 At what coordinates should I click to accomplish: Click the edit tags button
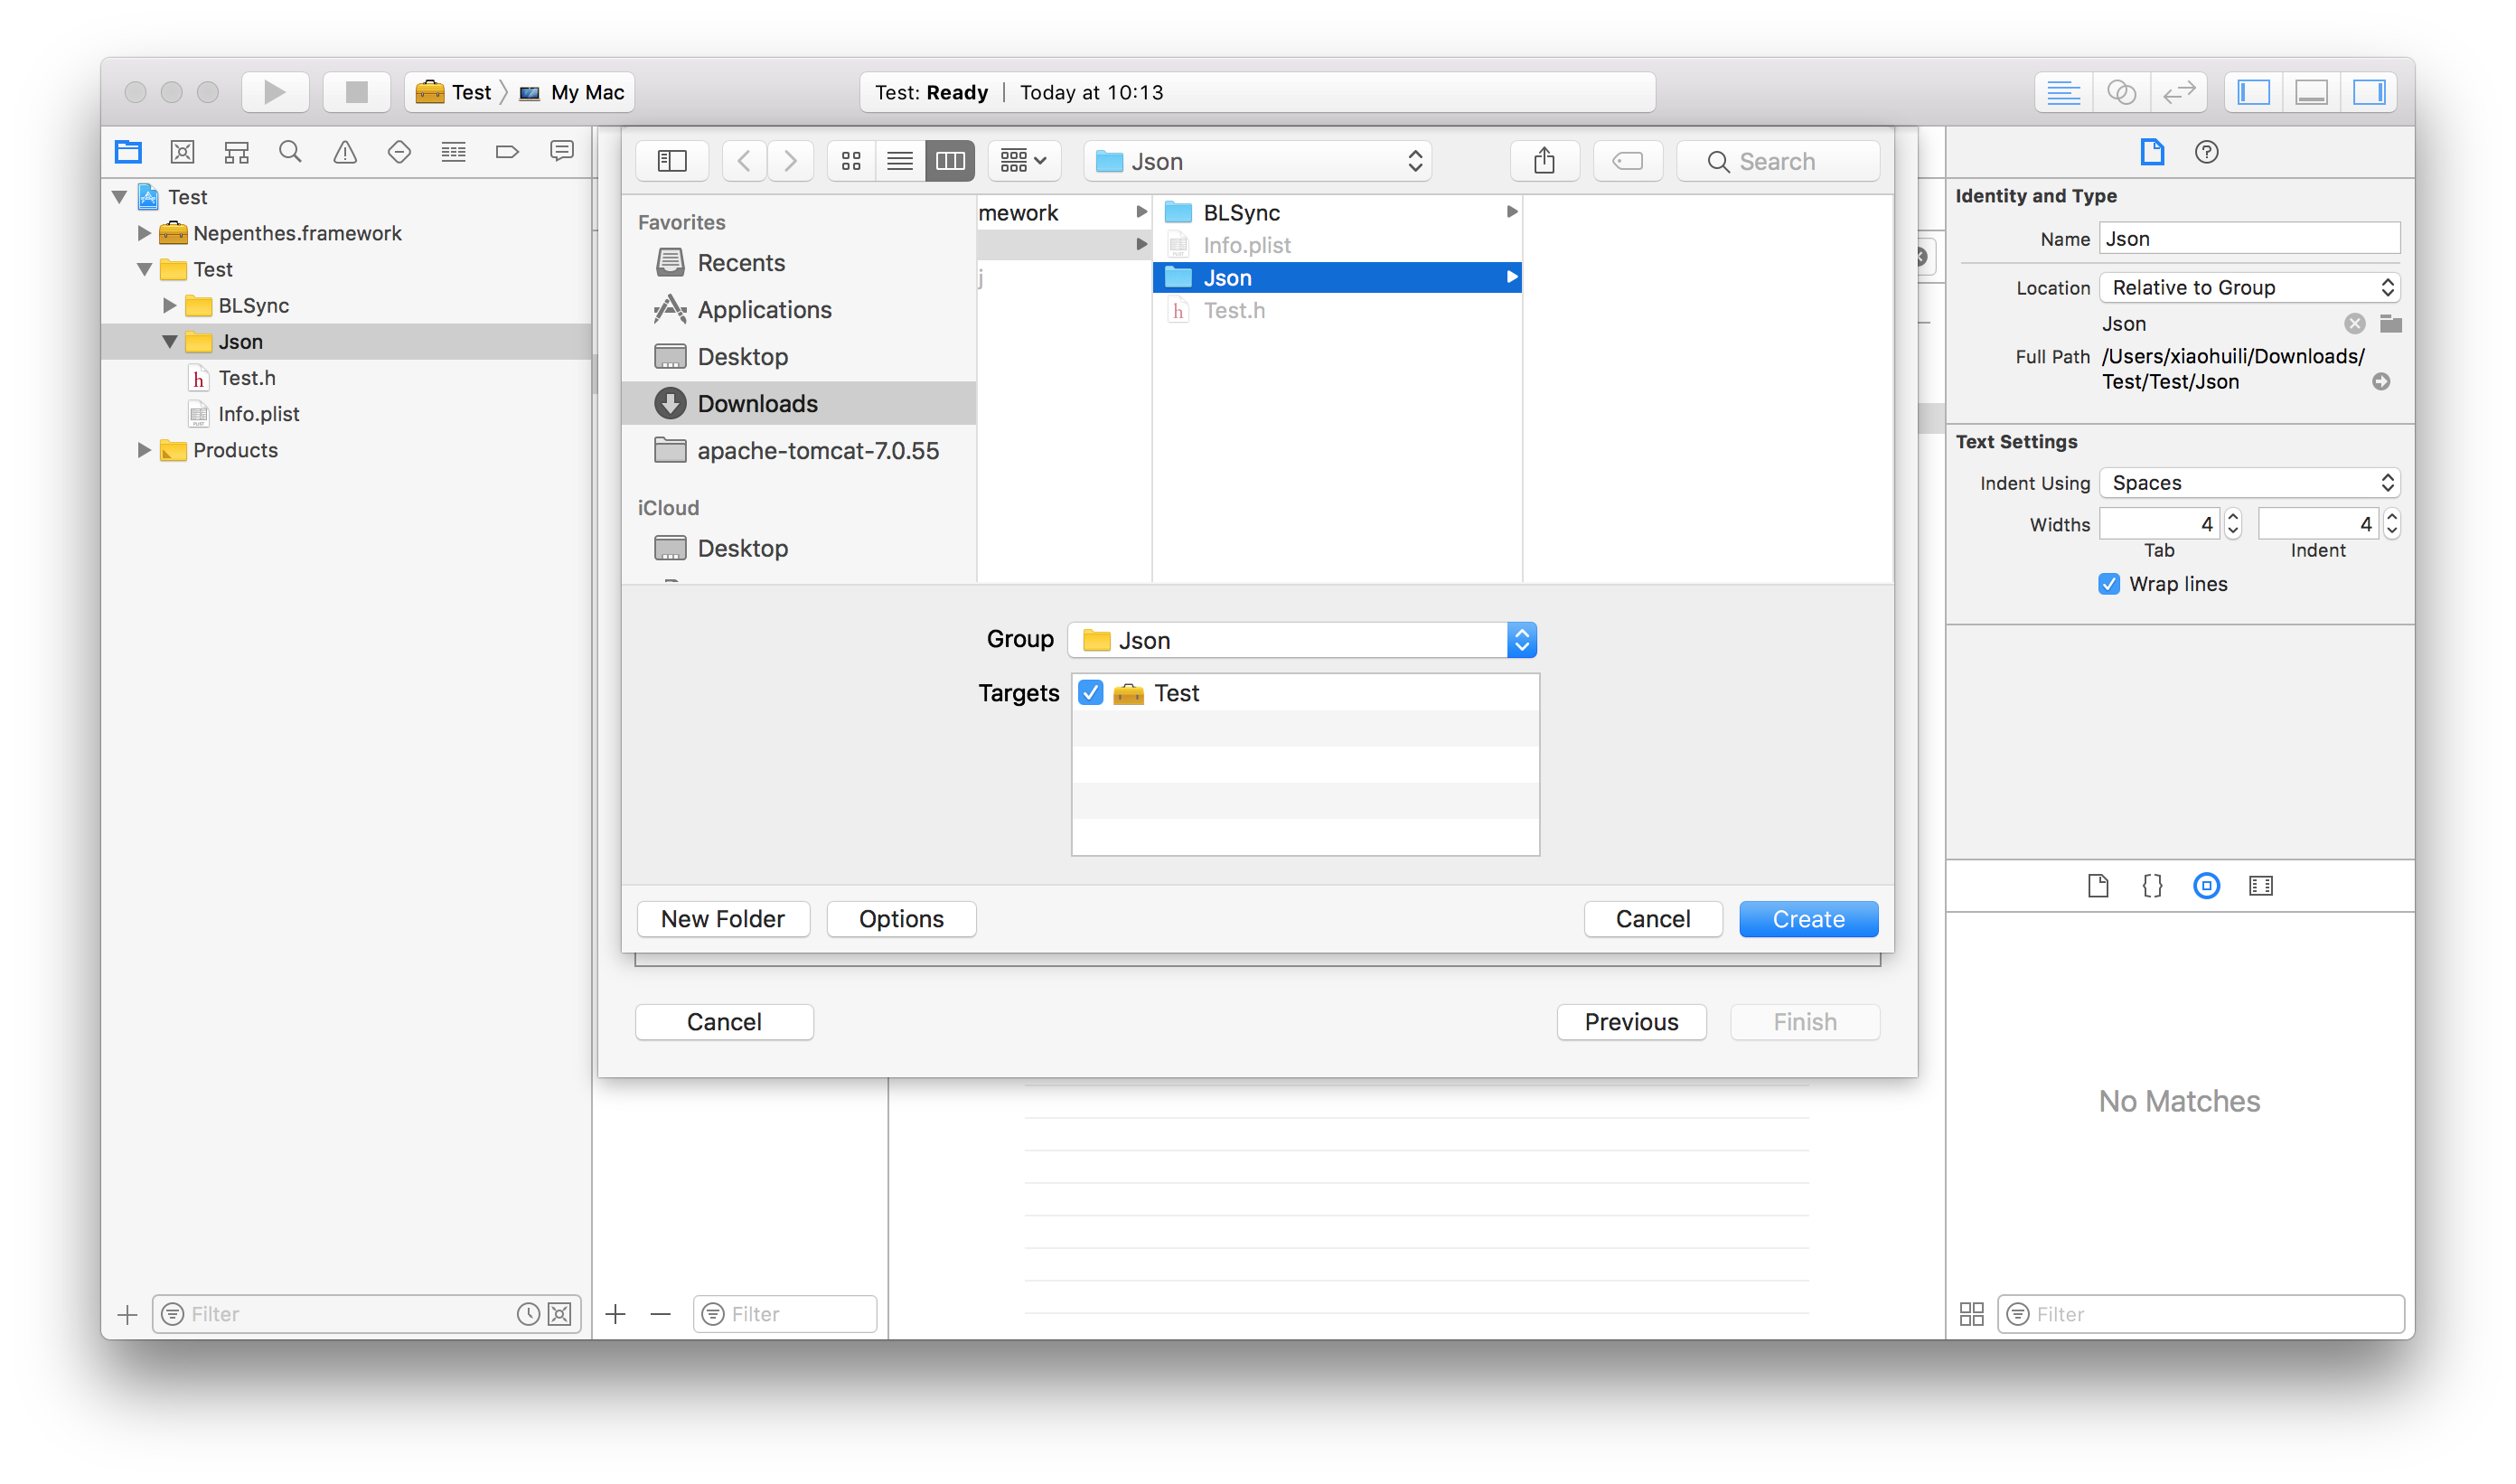1628,161
